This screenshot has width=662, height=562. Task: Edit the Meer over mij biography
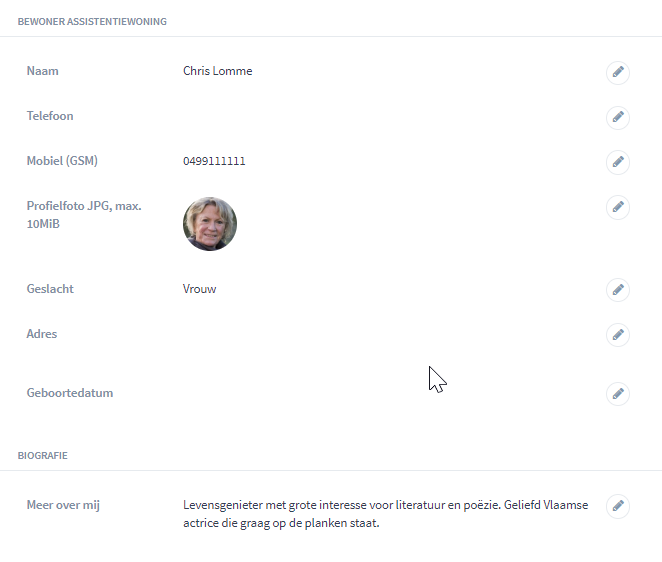point(618,506)
